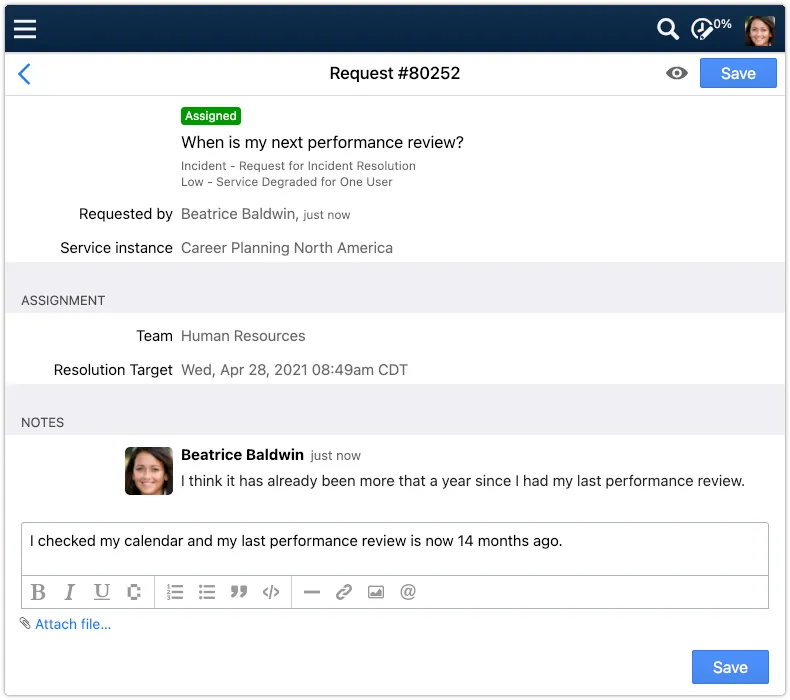Screen dimensions: 790x700
Task: Insert a hyperlink in the note
Action: 344,592
